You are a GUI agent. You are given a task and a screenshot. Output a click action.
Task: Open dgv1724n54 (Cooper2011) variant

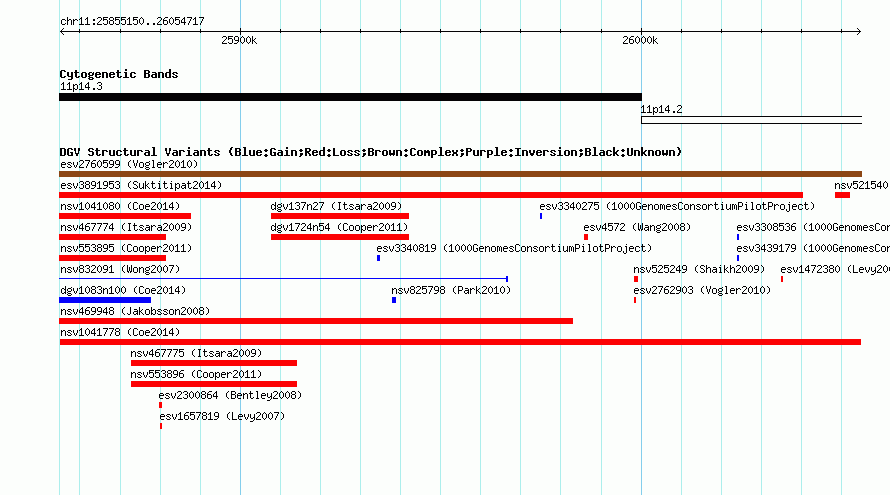pos(339,228)
